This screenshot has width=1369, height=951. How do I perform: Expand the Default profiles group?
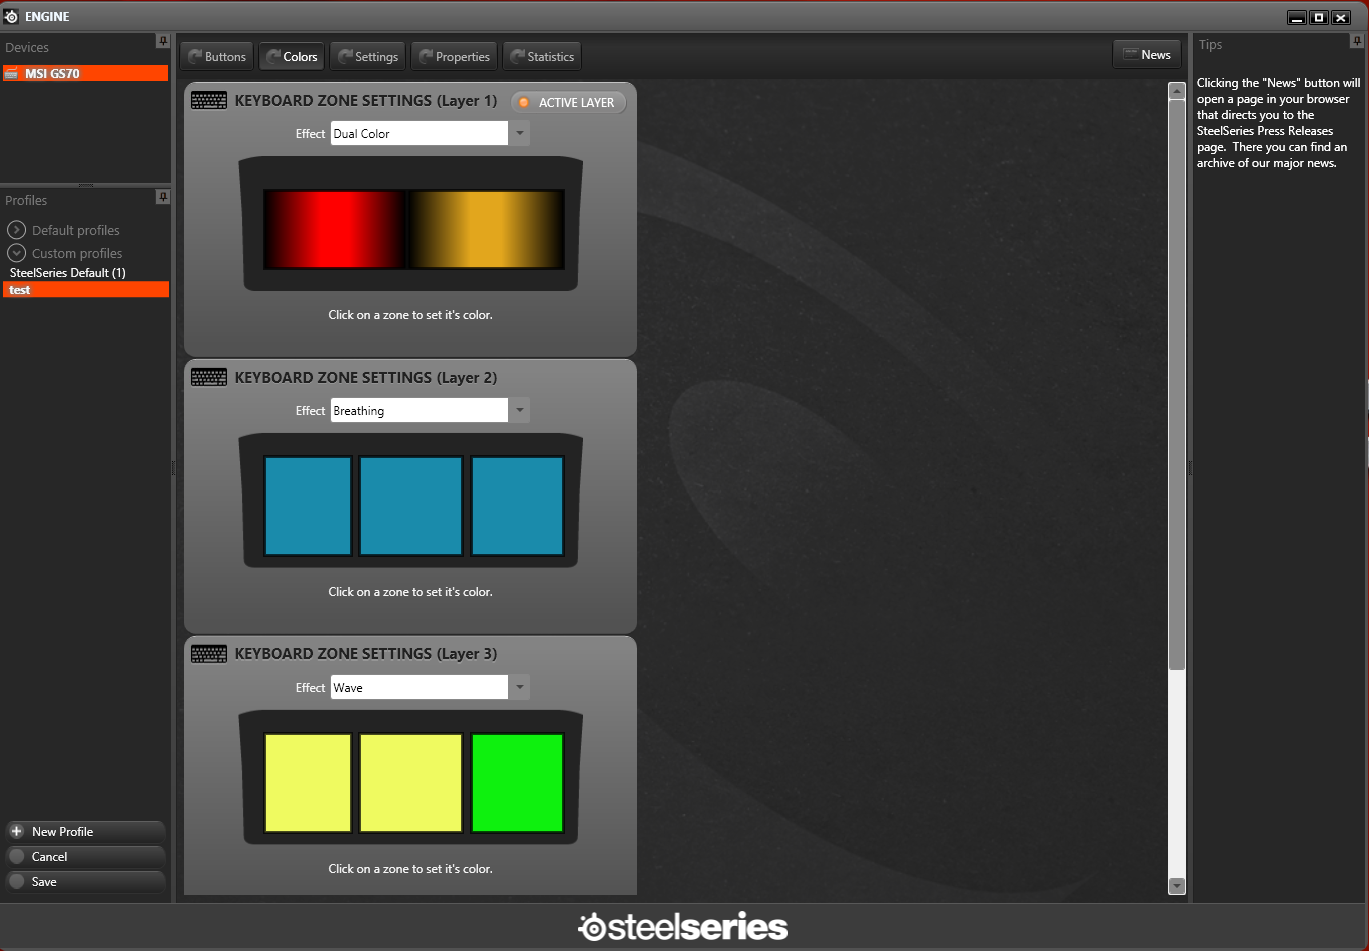(16, 230)
